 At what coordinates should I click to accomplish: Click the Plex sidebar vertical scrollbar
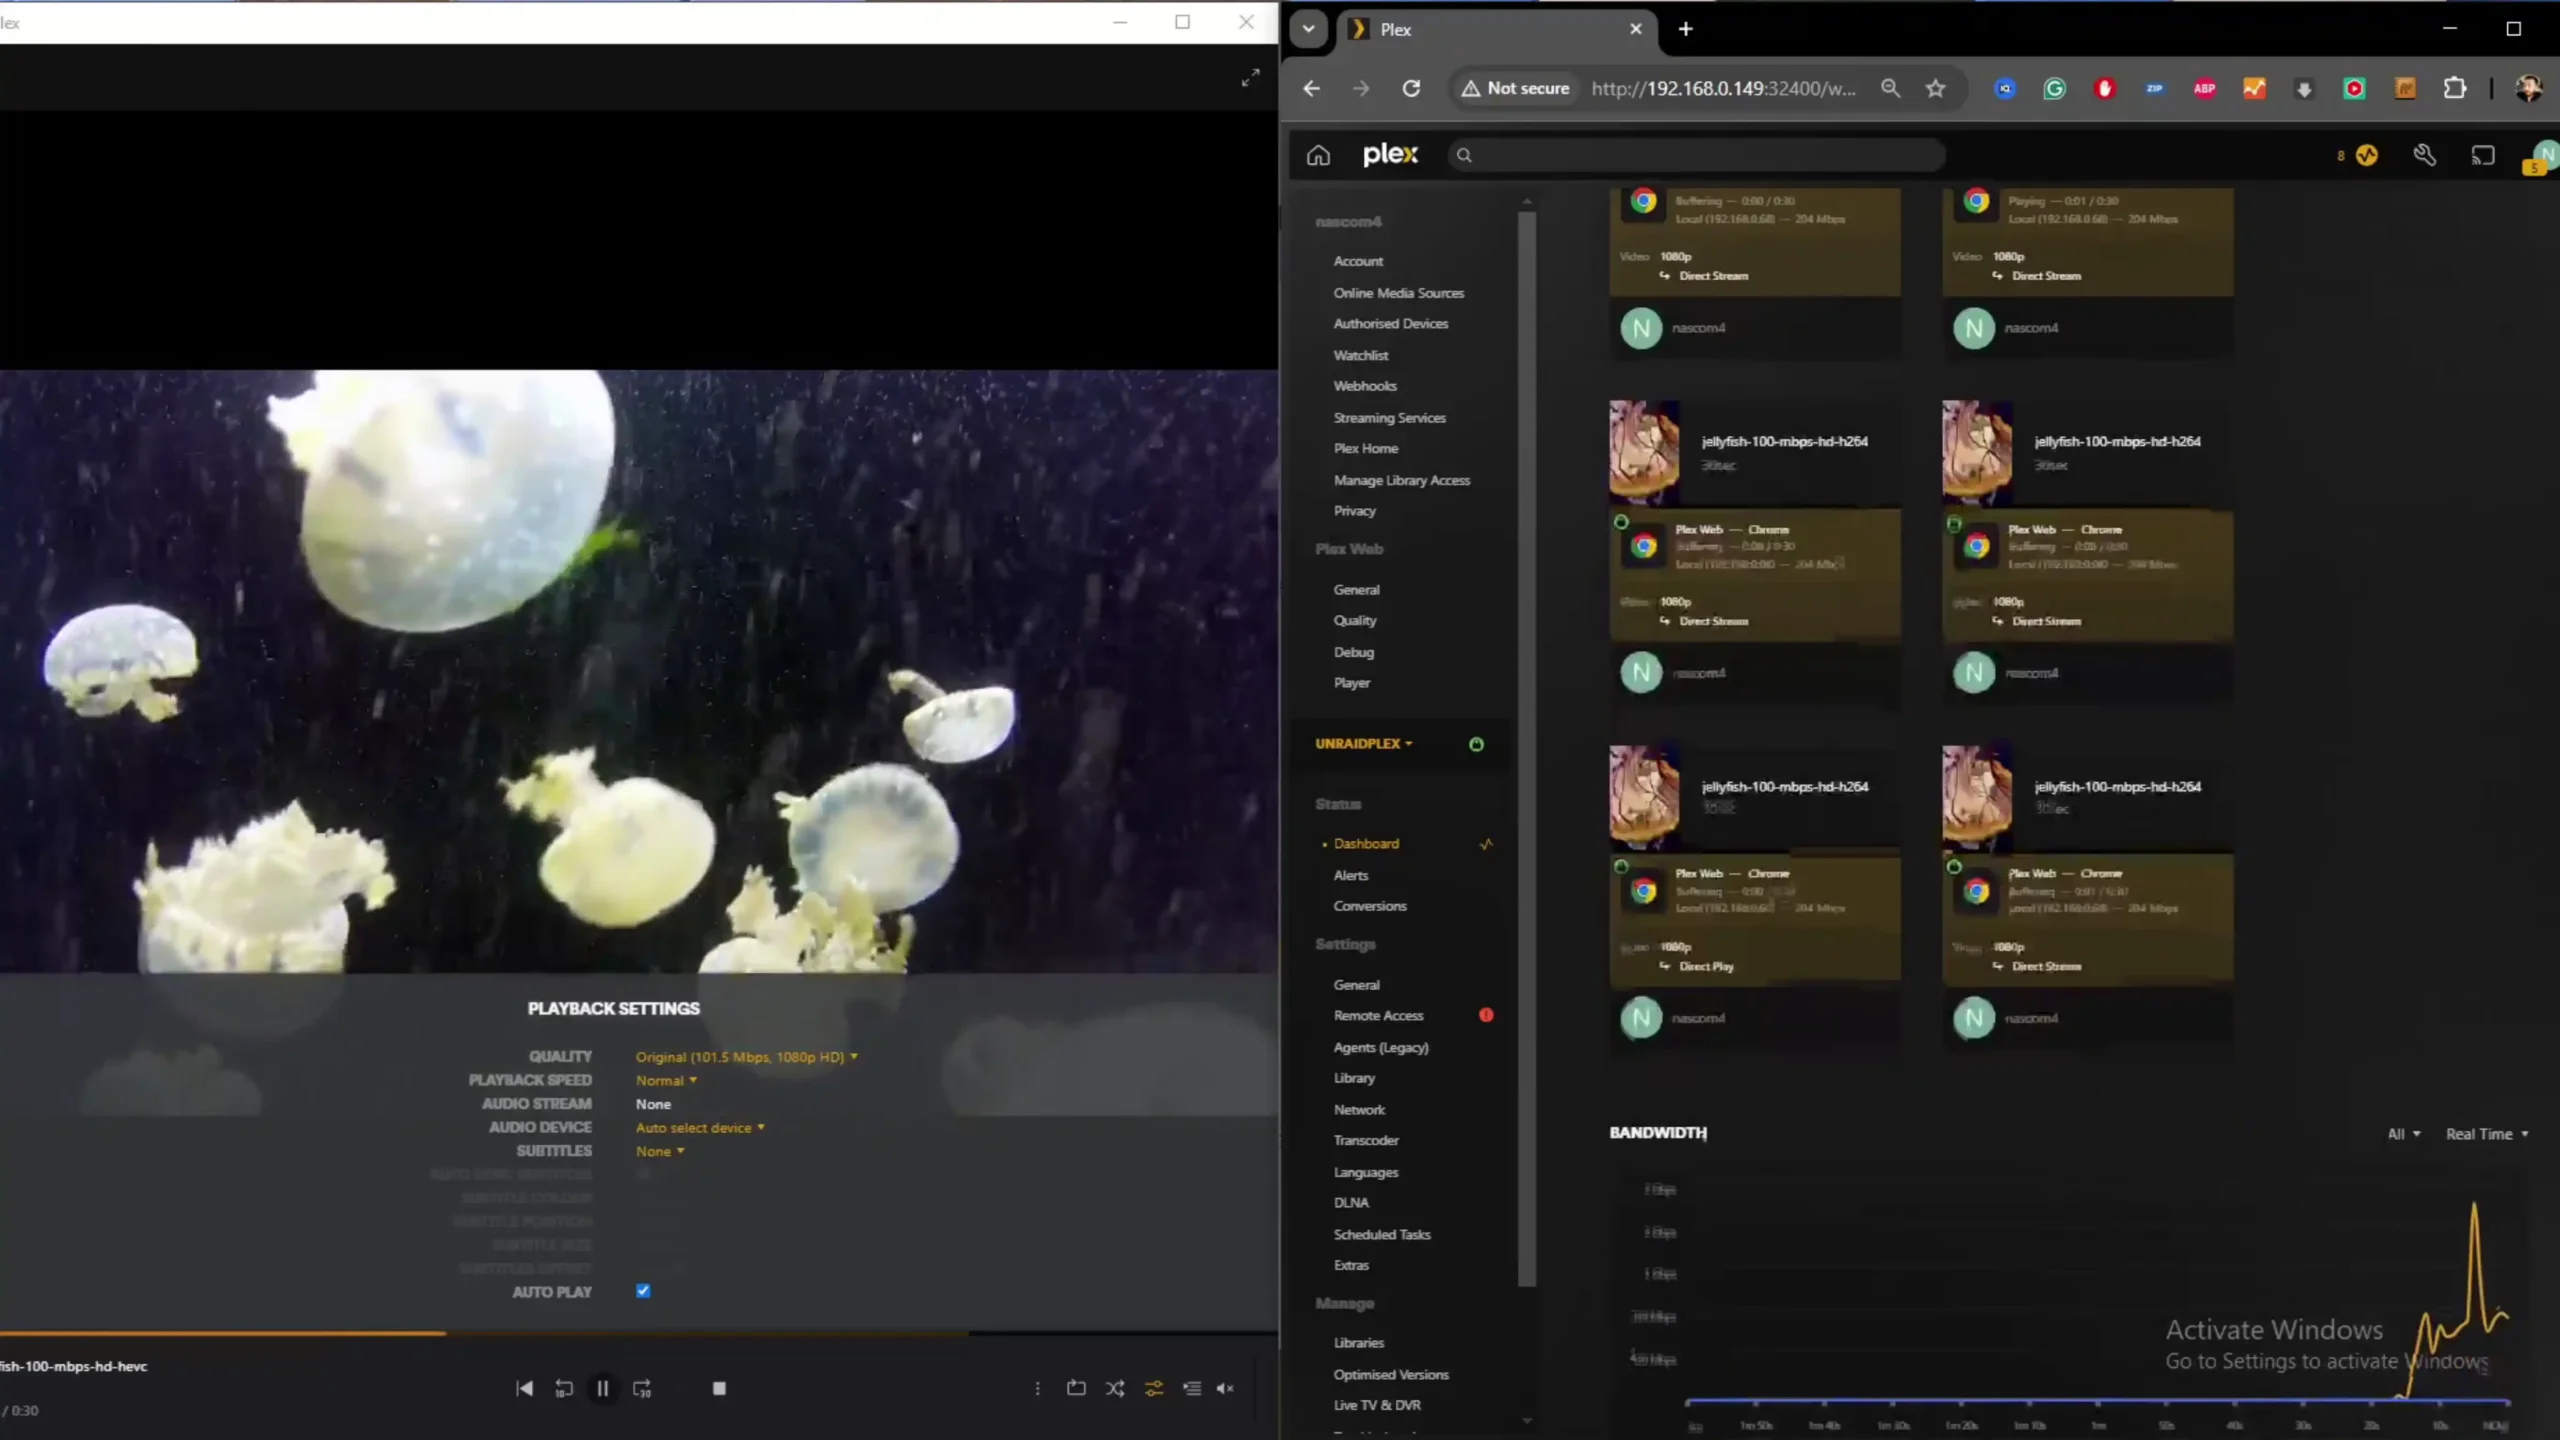point(1526,750)
